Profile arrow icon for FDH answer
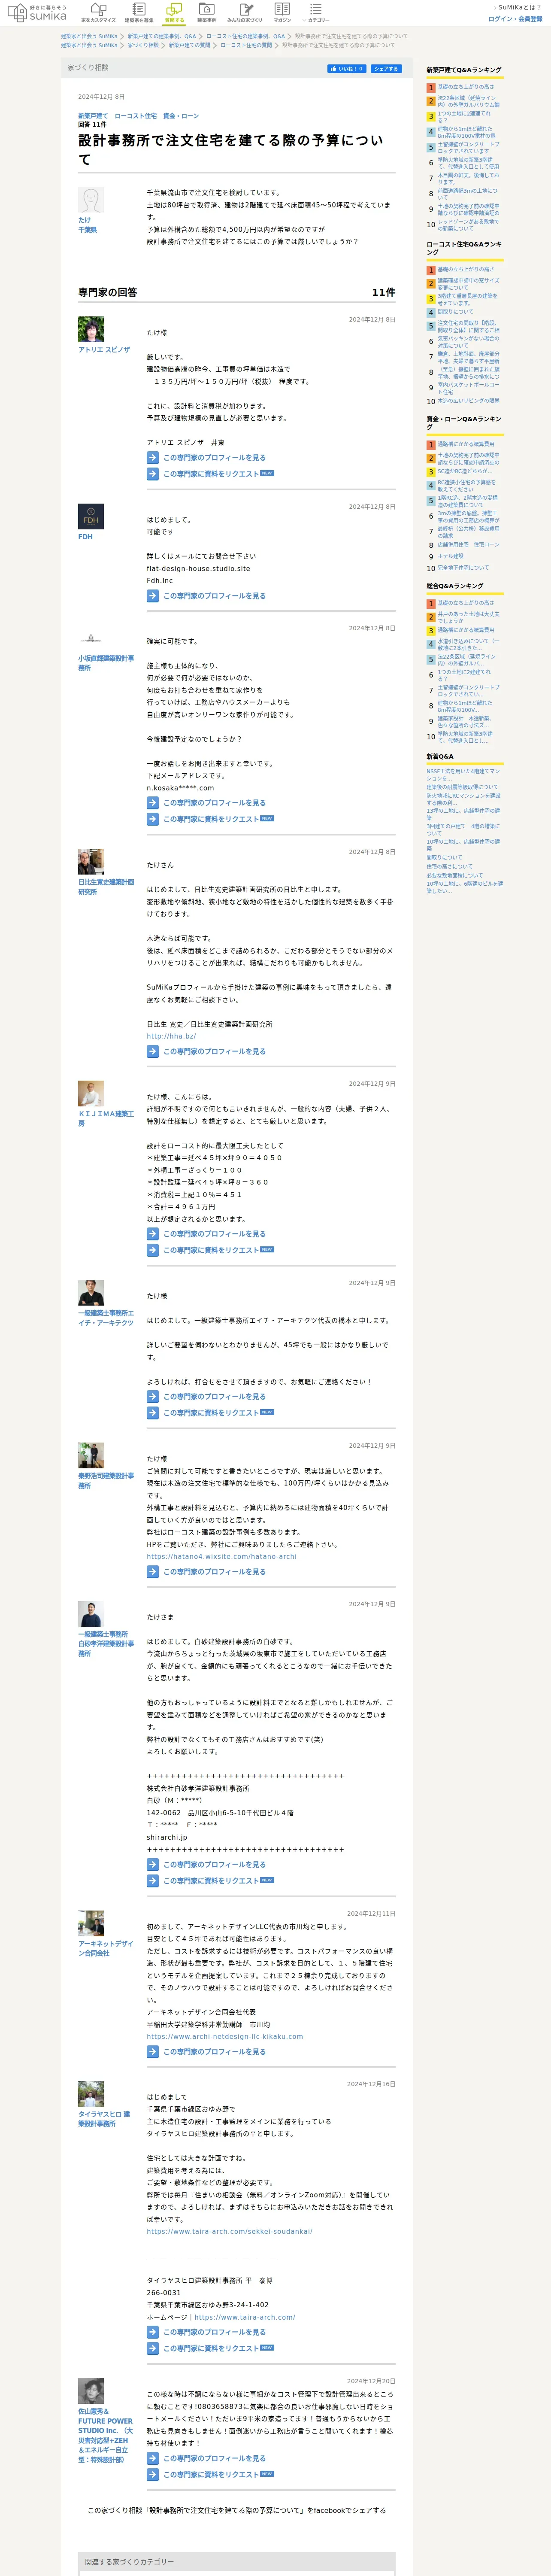This screenshot has height=2576, width=551. pos(153,596)
